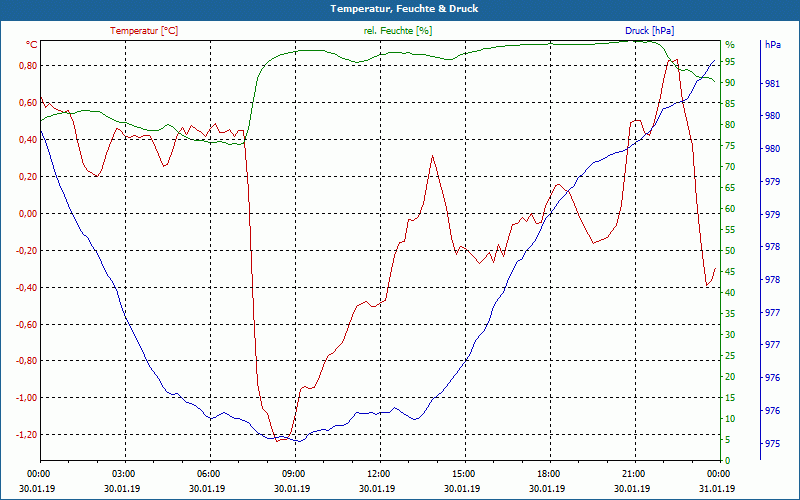Click the 35 value on the humidity axis
Viewport: 800px width, 500px height.
point(730,314)
